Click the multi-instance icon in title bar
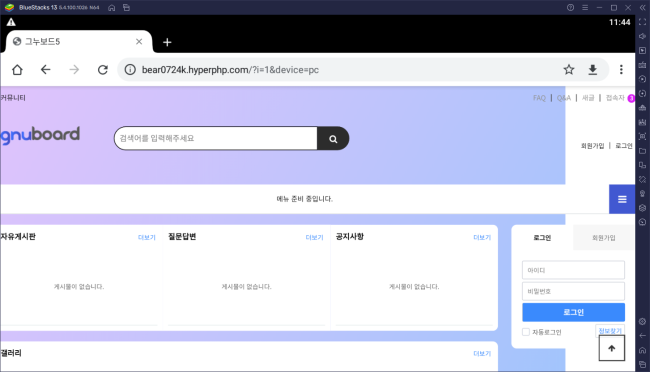This screenshot has height=372, width=650. click(126, 7)
